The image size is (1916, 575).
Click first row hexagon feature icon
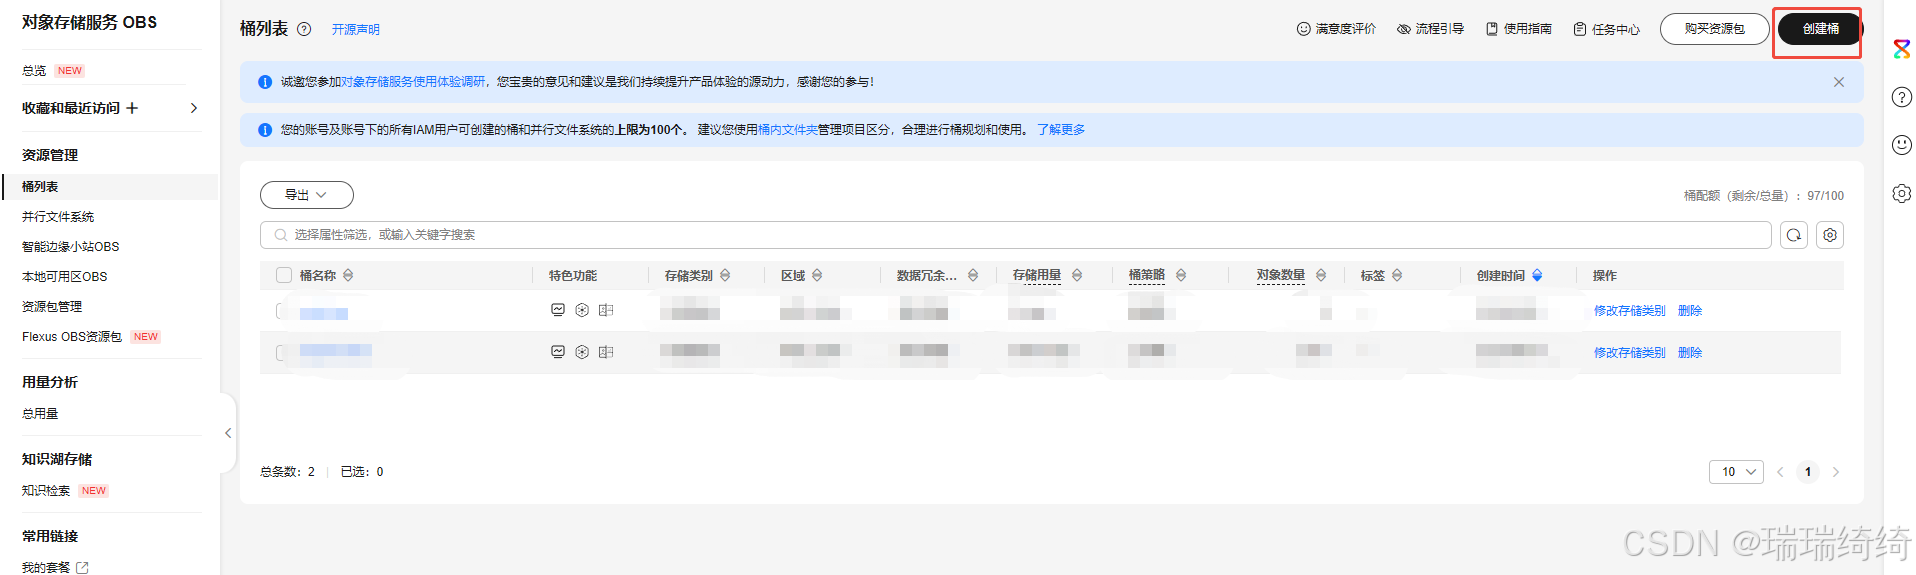pyautogui.click(x=582, y=310)
